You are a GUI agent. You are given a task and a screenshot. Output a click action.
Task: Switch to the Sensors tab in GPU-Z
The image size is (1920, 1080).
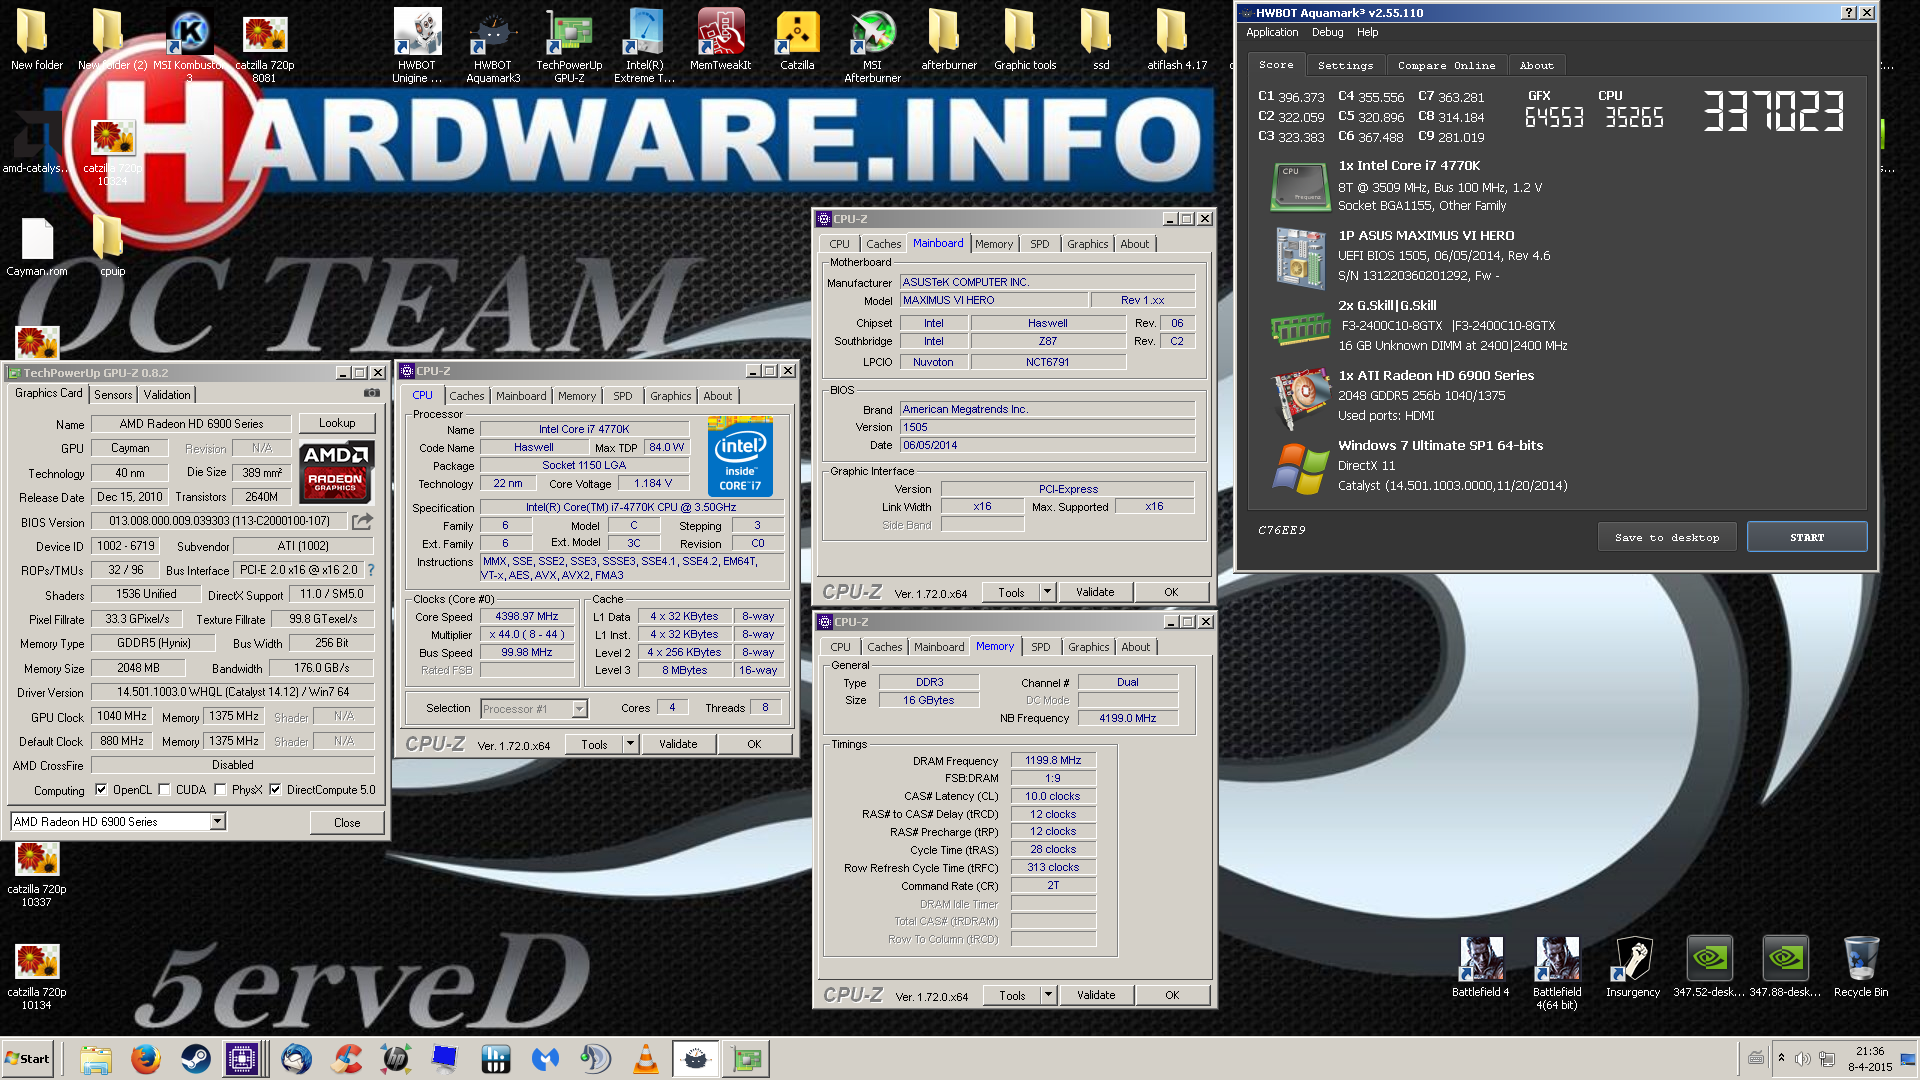pos(113,395)
